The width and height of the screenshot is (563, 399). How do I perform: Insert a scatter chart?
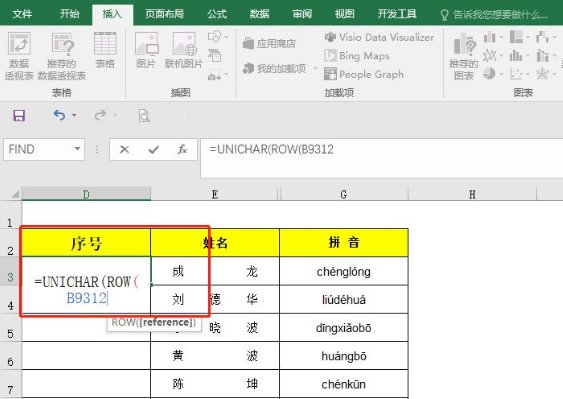point(516,74)
